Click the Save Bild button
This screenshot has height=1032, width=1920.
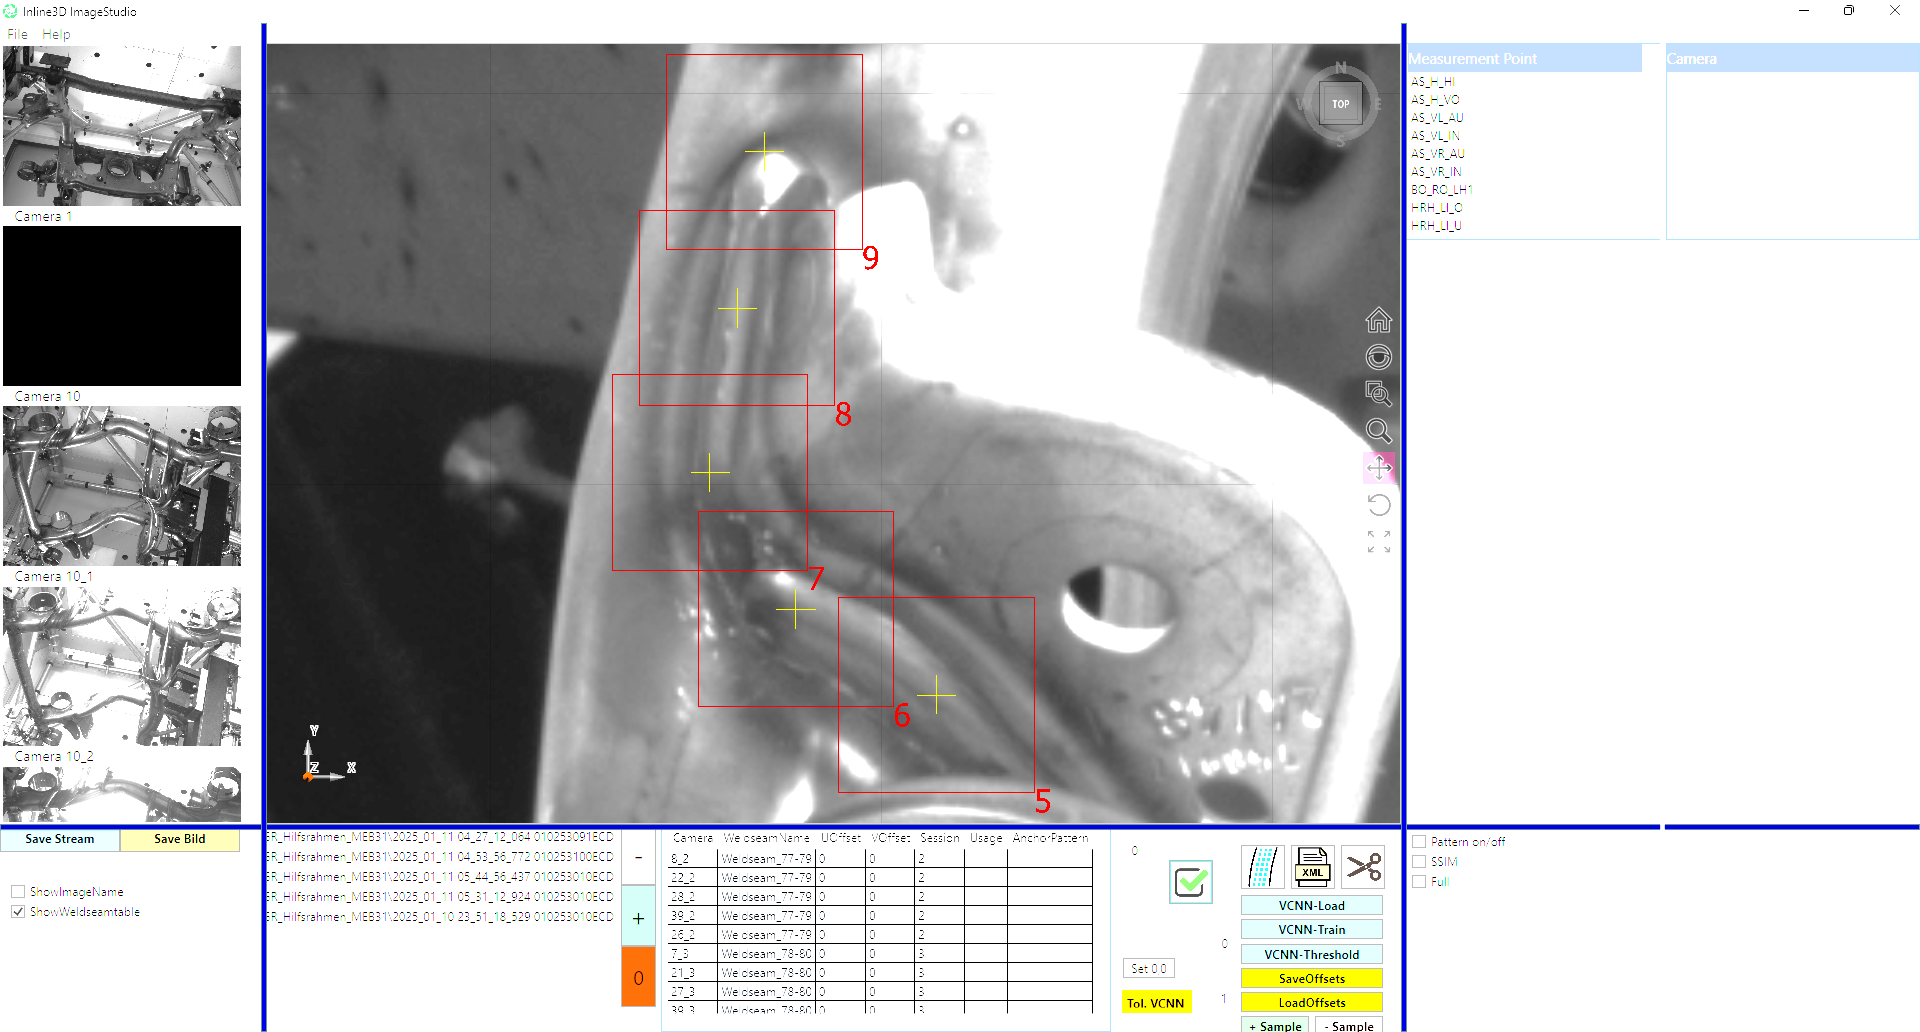180,839
